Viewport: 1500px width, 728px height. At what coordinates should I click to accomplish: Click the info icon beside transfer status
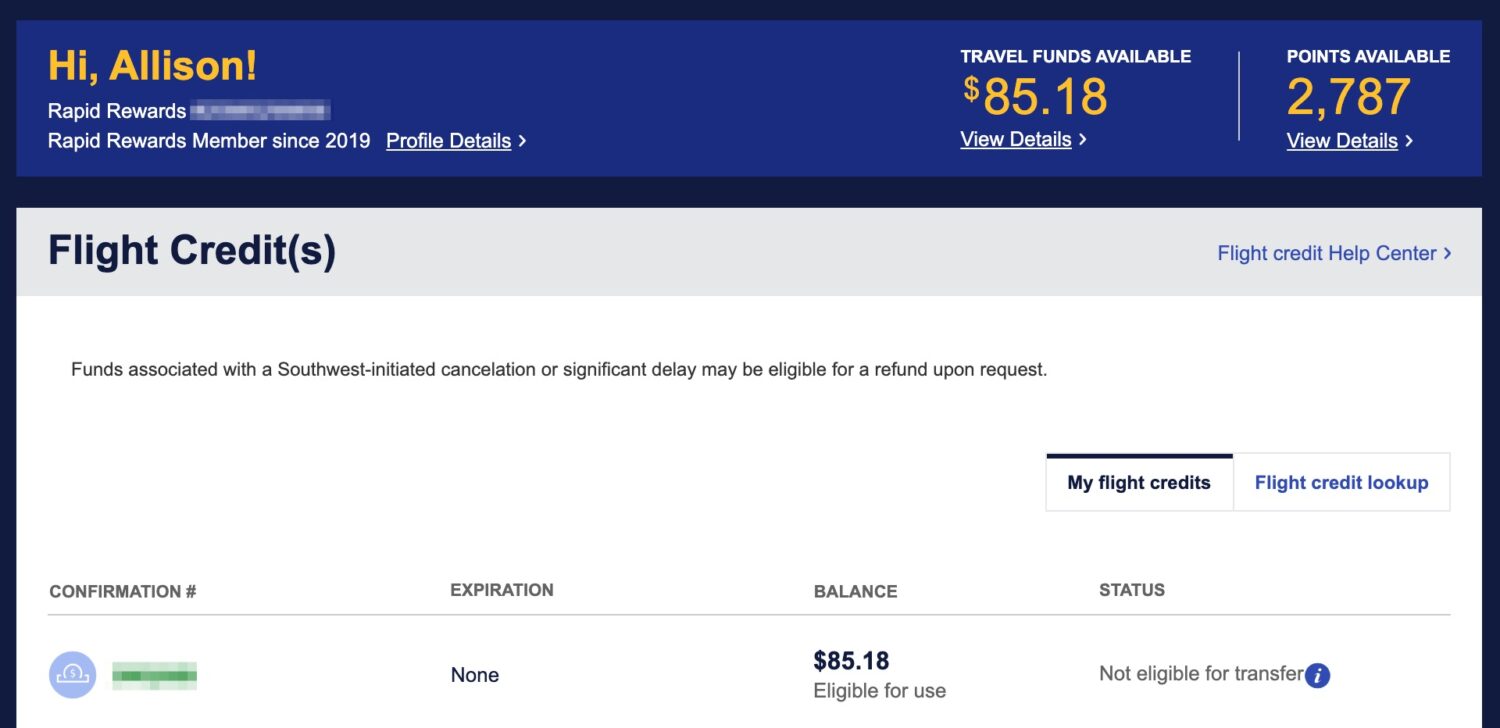tap(1318, 676)
